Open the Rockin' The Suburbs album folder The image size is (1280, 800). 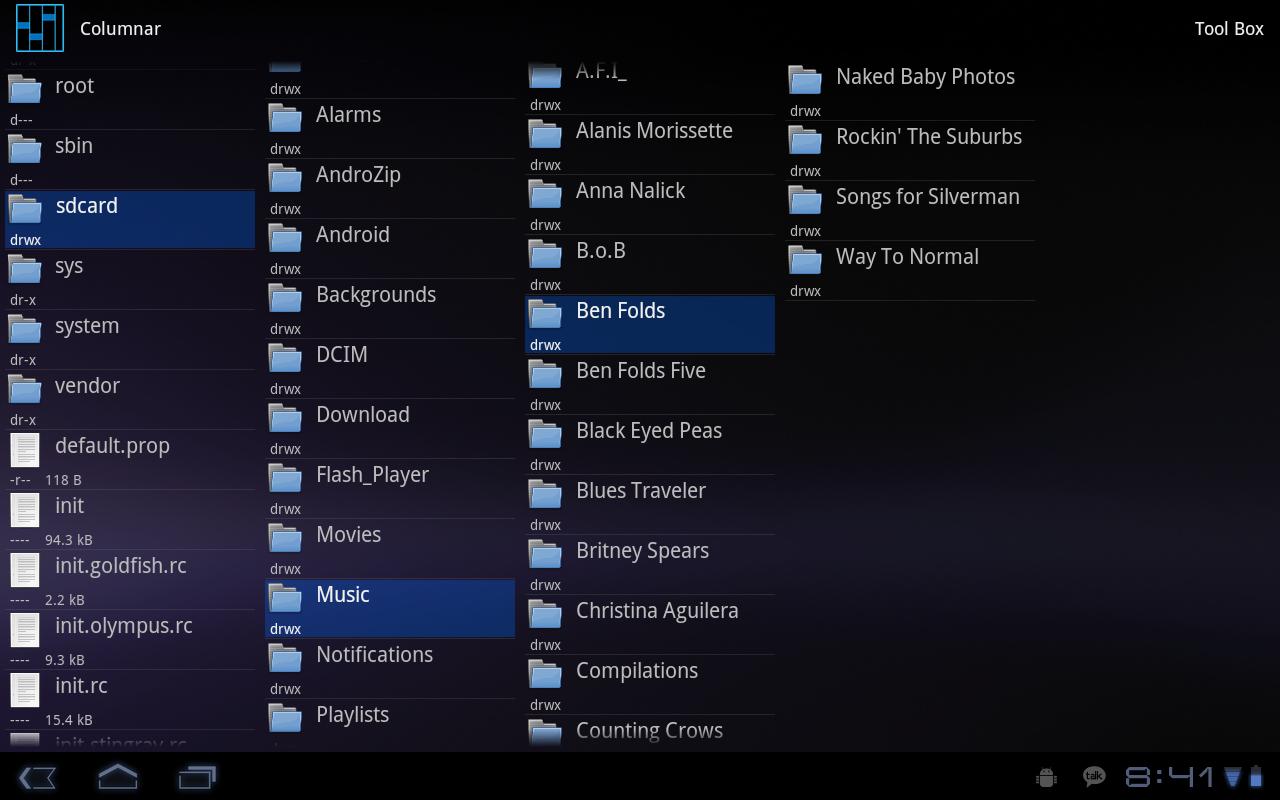coord(928,137)
